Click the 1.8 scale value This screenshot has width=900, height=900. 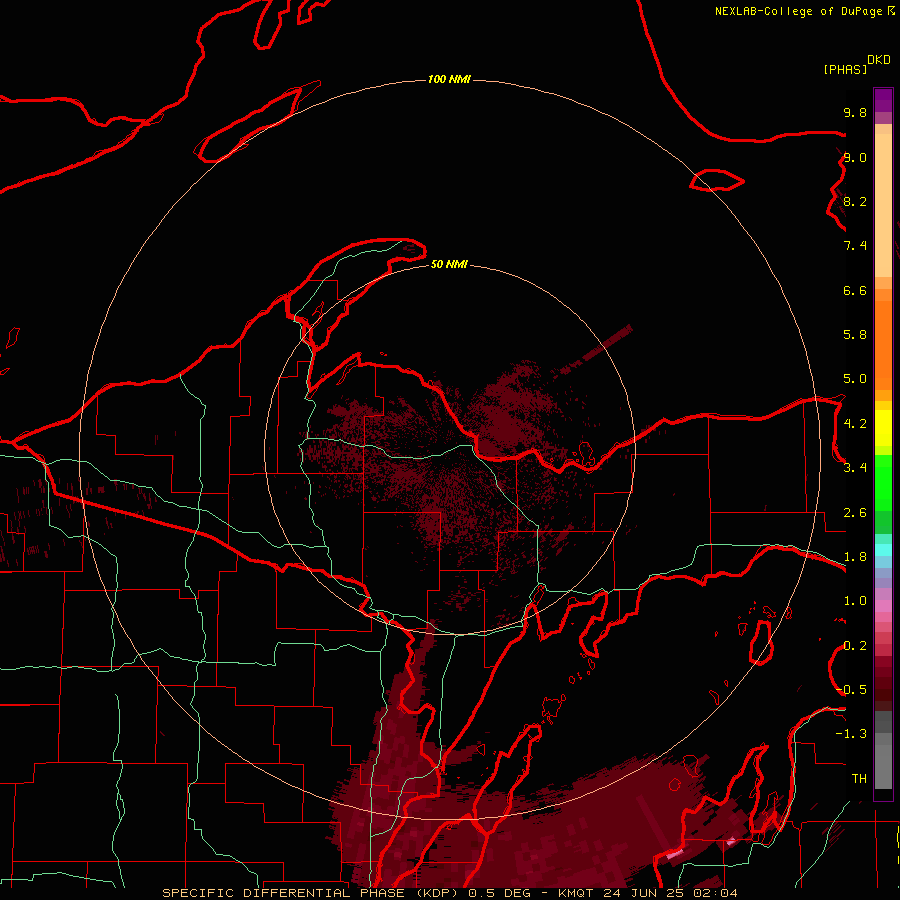[855, 557]
